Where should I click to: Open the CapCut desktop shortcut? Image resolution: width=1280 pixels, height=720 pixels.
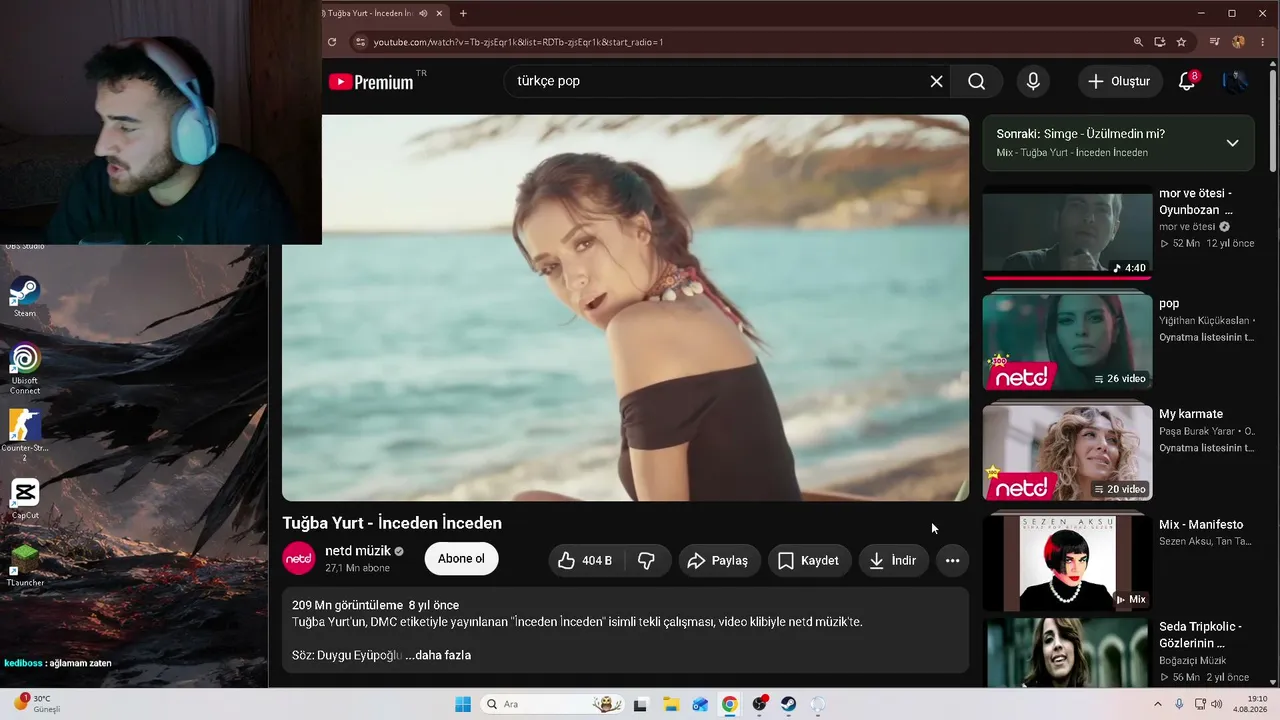(25, 498)
